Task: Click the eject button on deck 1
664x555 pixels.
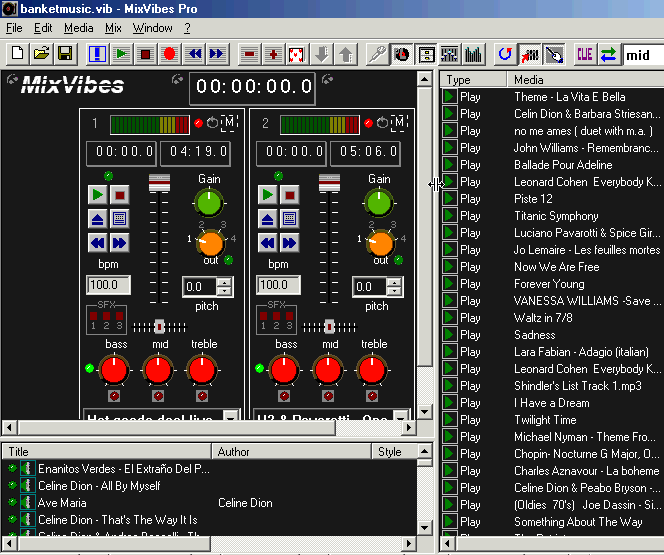Action: tap(97, 218)
